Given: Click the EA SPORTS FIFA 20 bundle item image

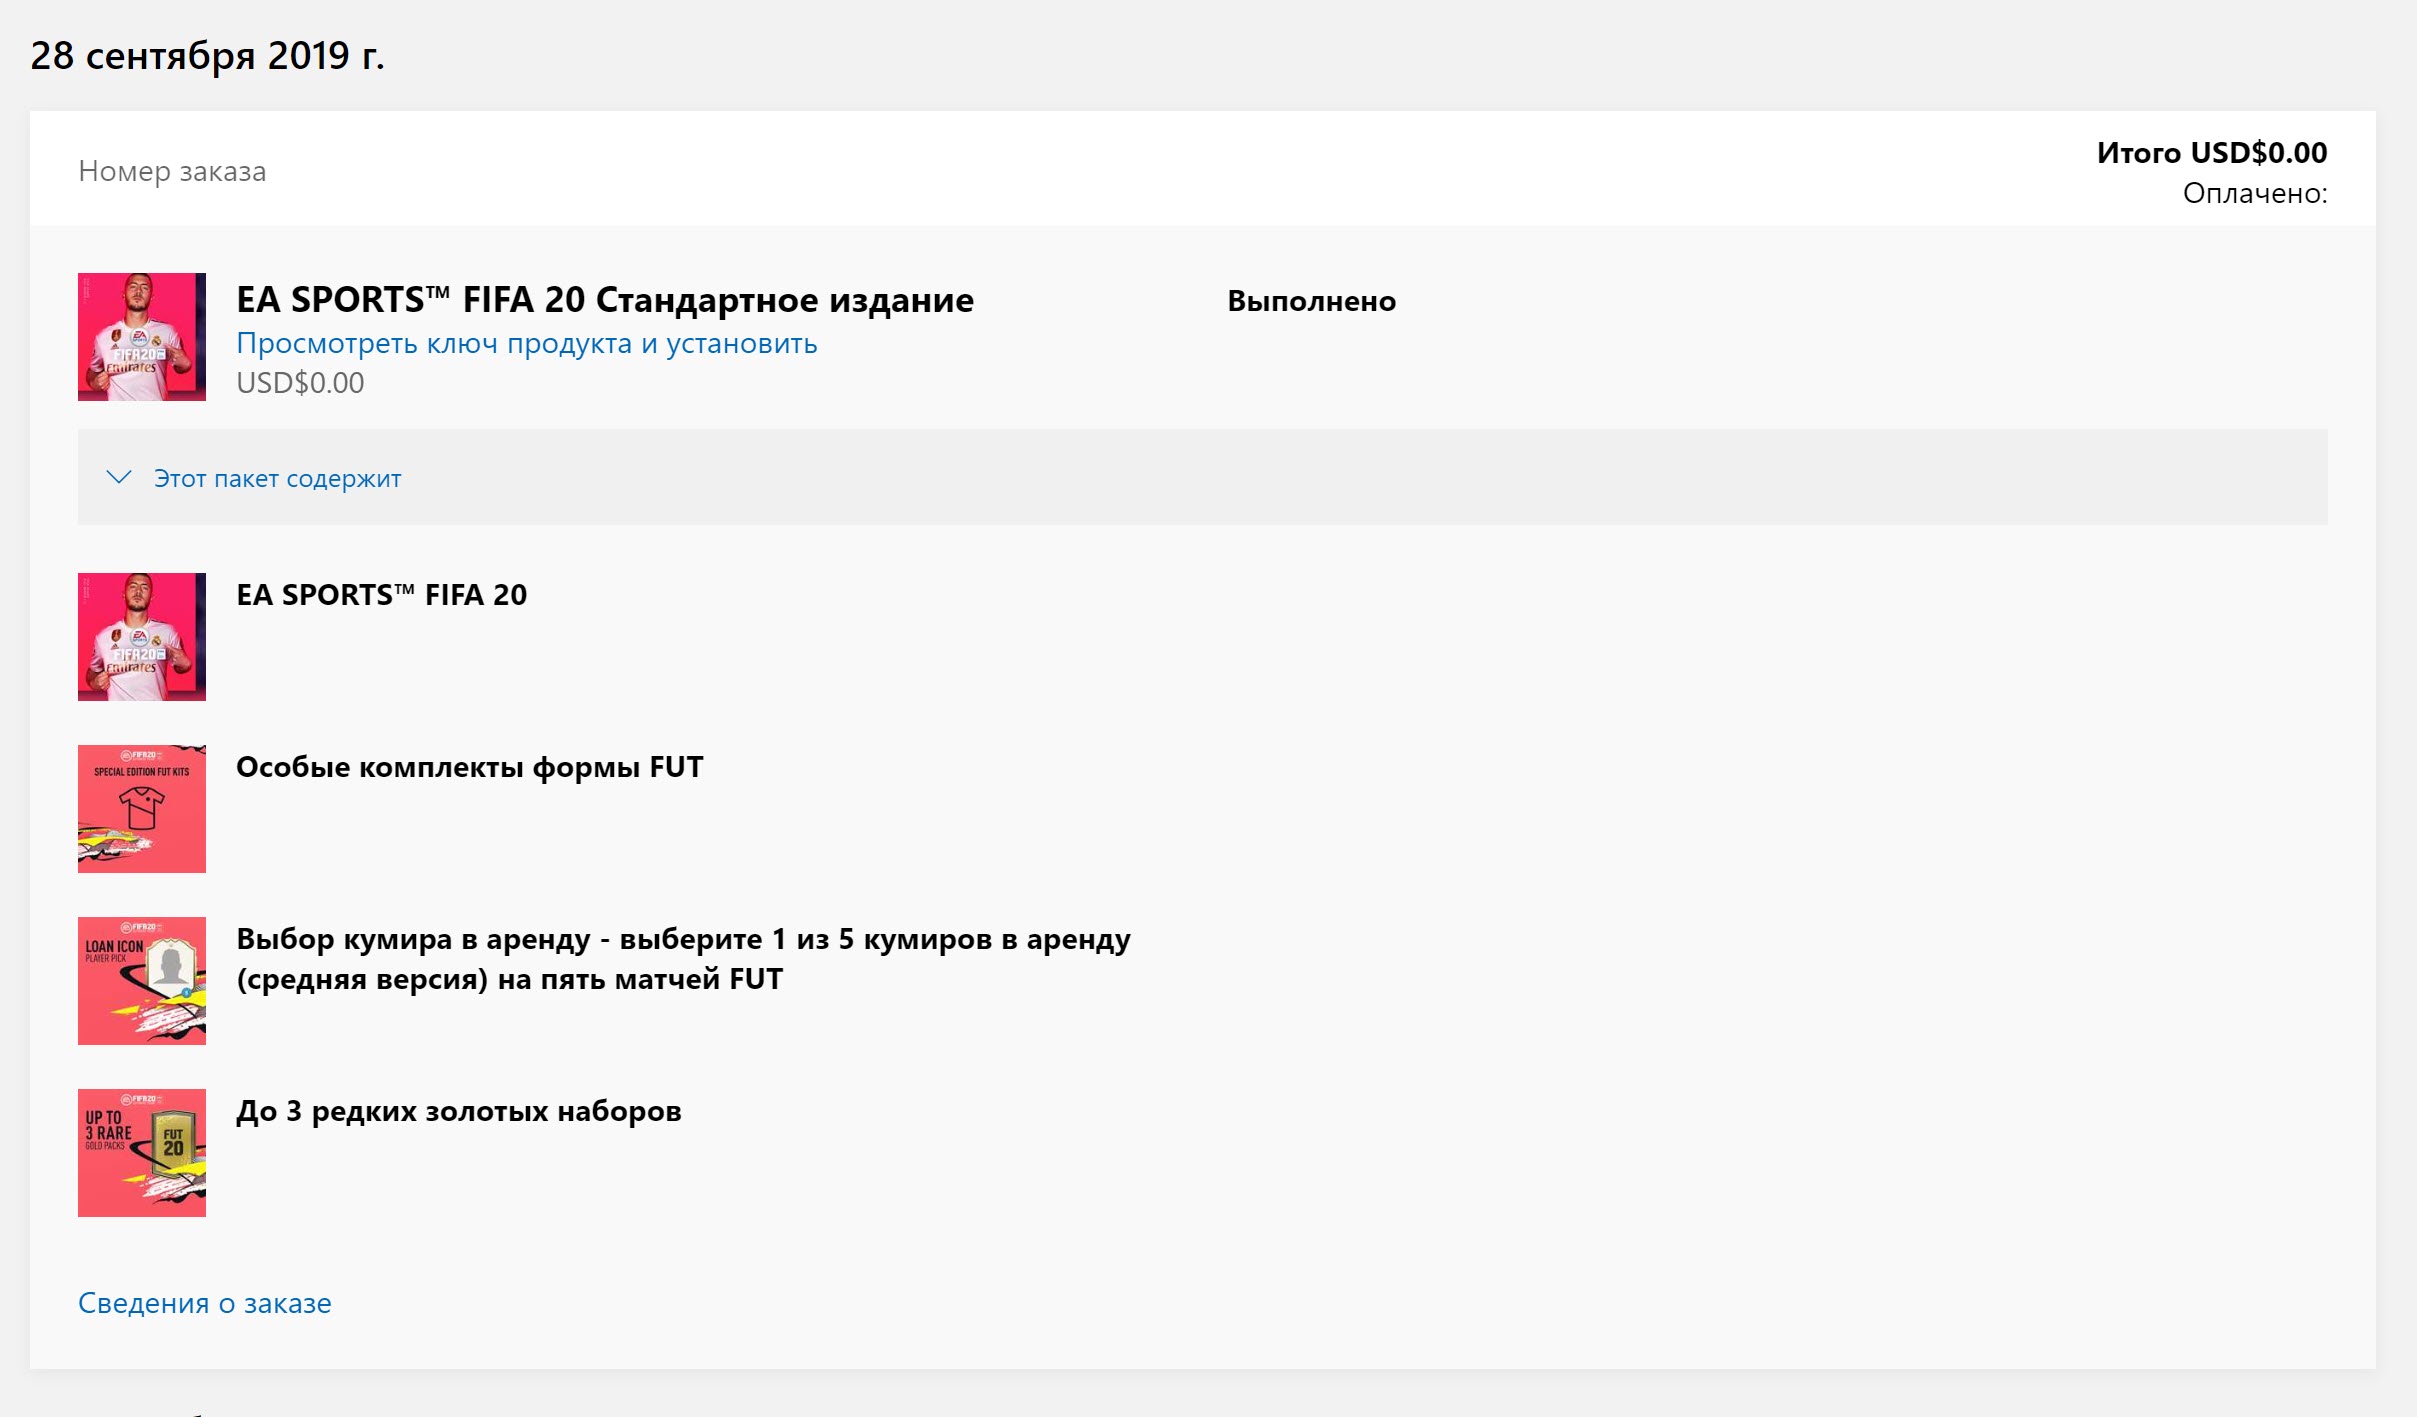Looking at the screenshot, I should coord(142,637).
